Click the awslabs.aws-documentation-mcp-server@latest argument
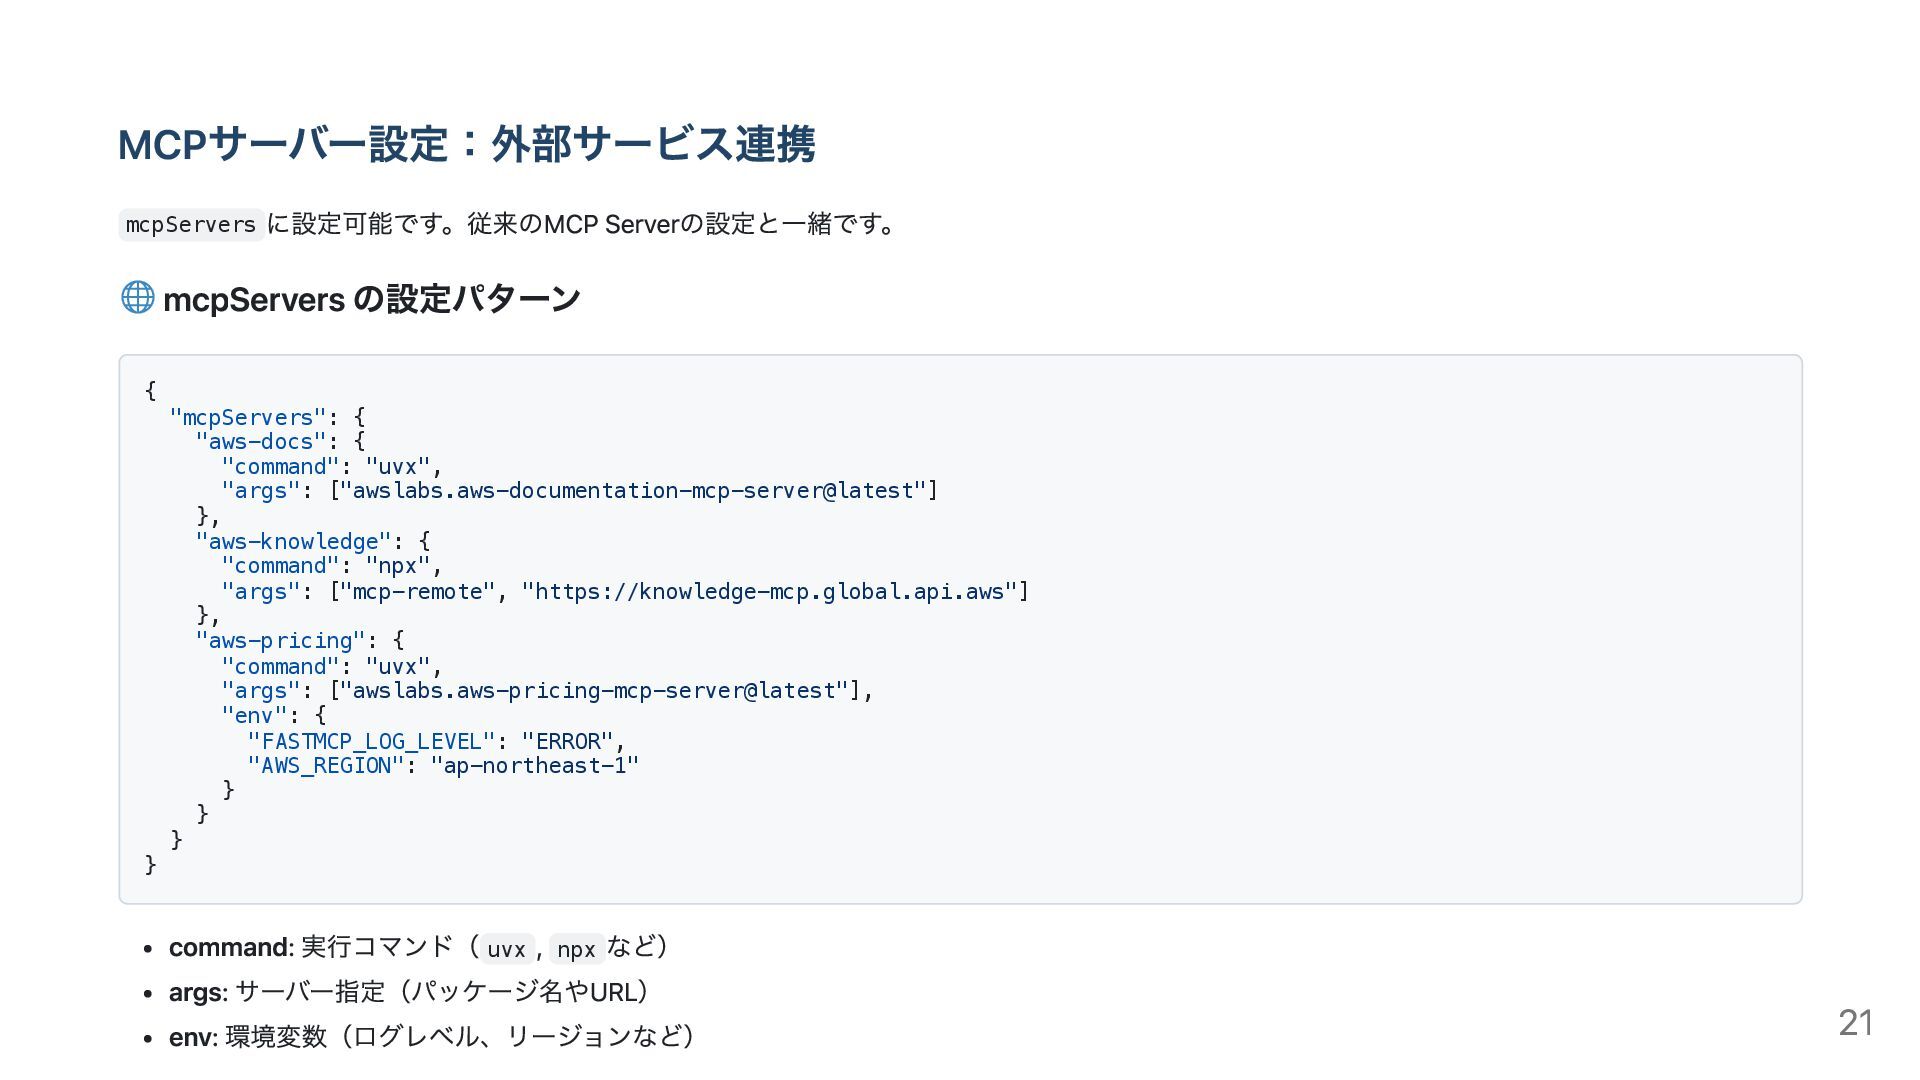Screen dimensions: 1920x1080 (x=633, y=490)
